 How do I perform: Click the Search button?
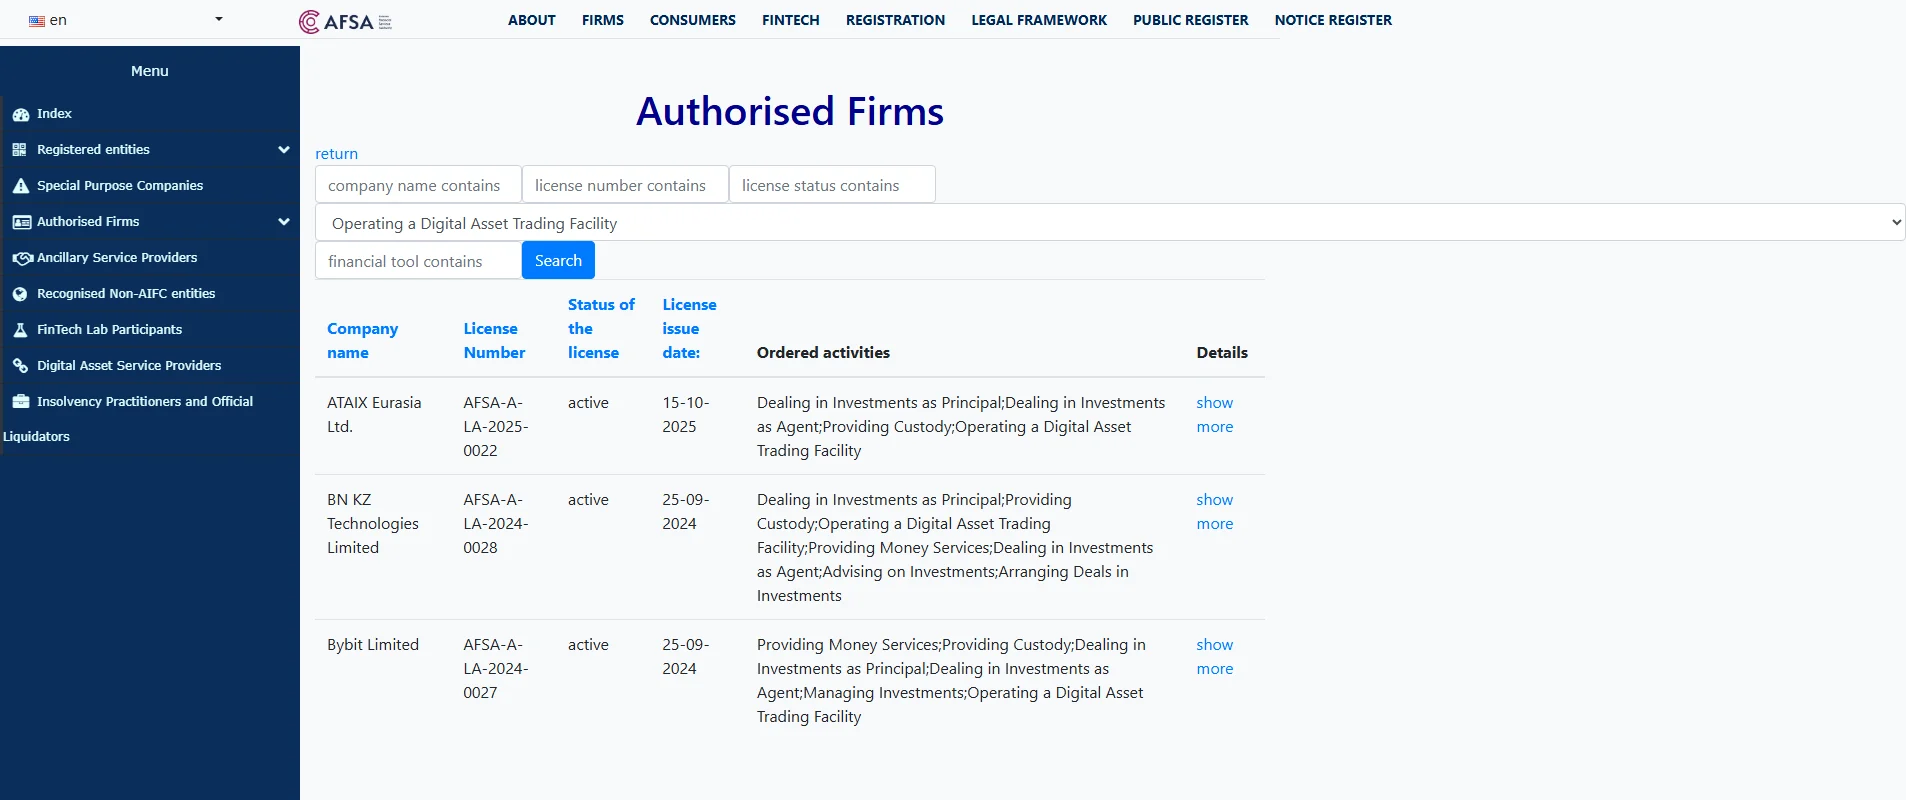[558, 260]
